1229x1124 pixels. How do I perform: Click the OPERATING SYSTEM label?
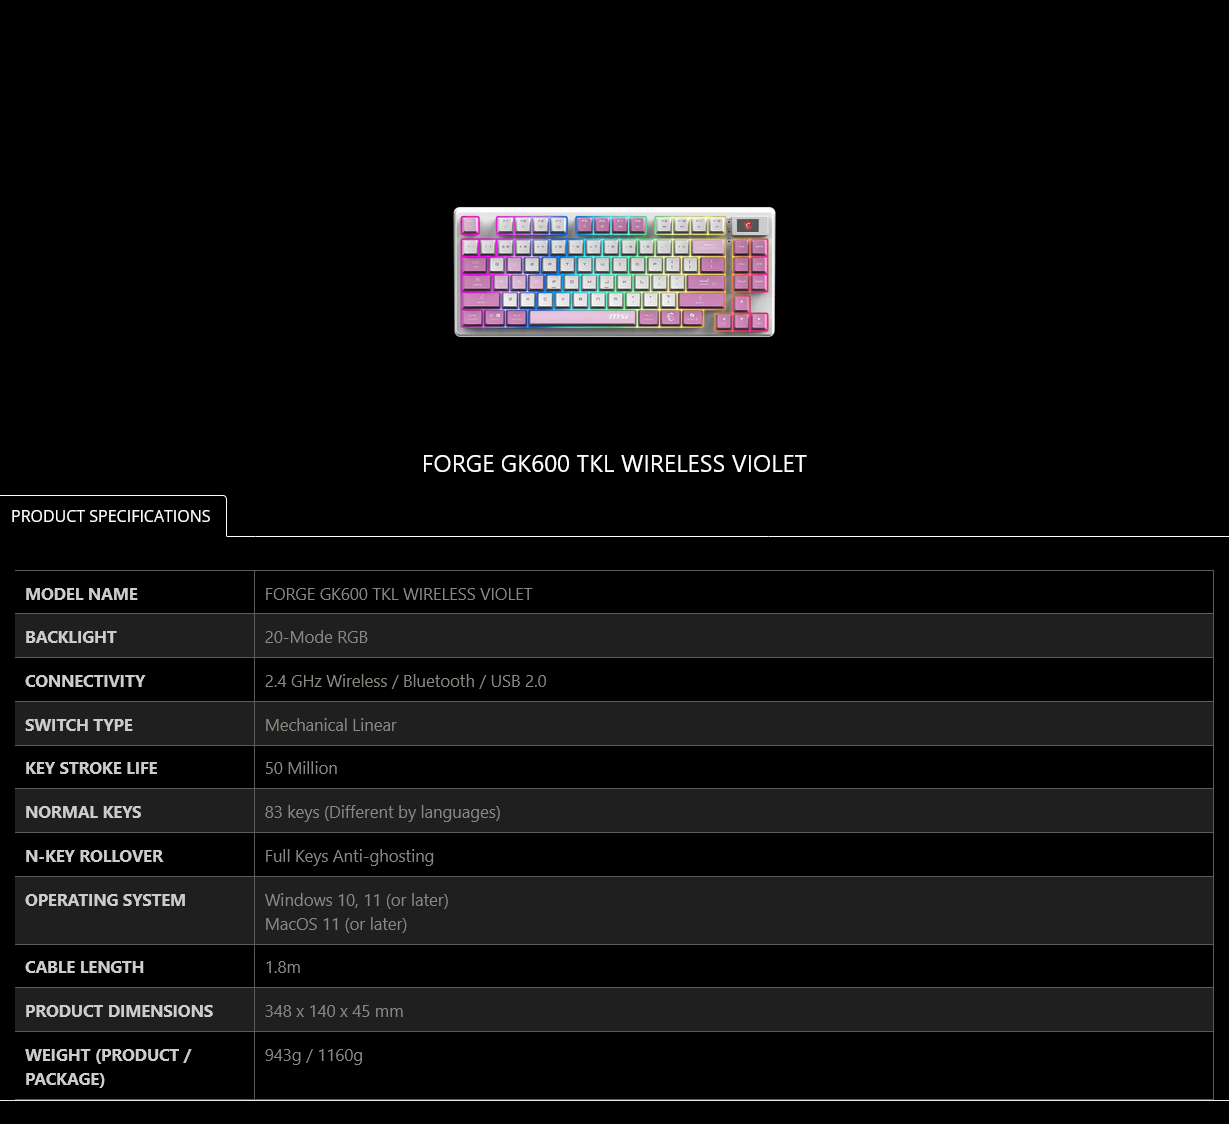click(x=105, y=900)
